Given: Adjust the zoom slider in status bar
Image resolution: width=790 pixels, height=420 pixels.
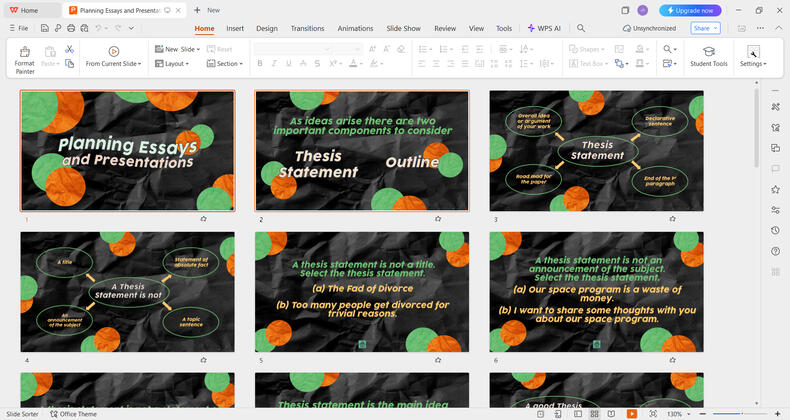Looking at the screenshot, I should click(x=741, y=414).
